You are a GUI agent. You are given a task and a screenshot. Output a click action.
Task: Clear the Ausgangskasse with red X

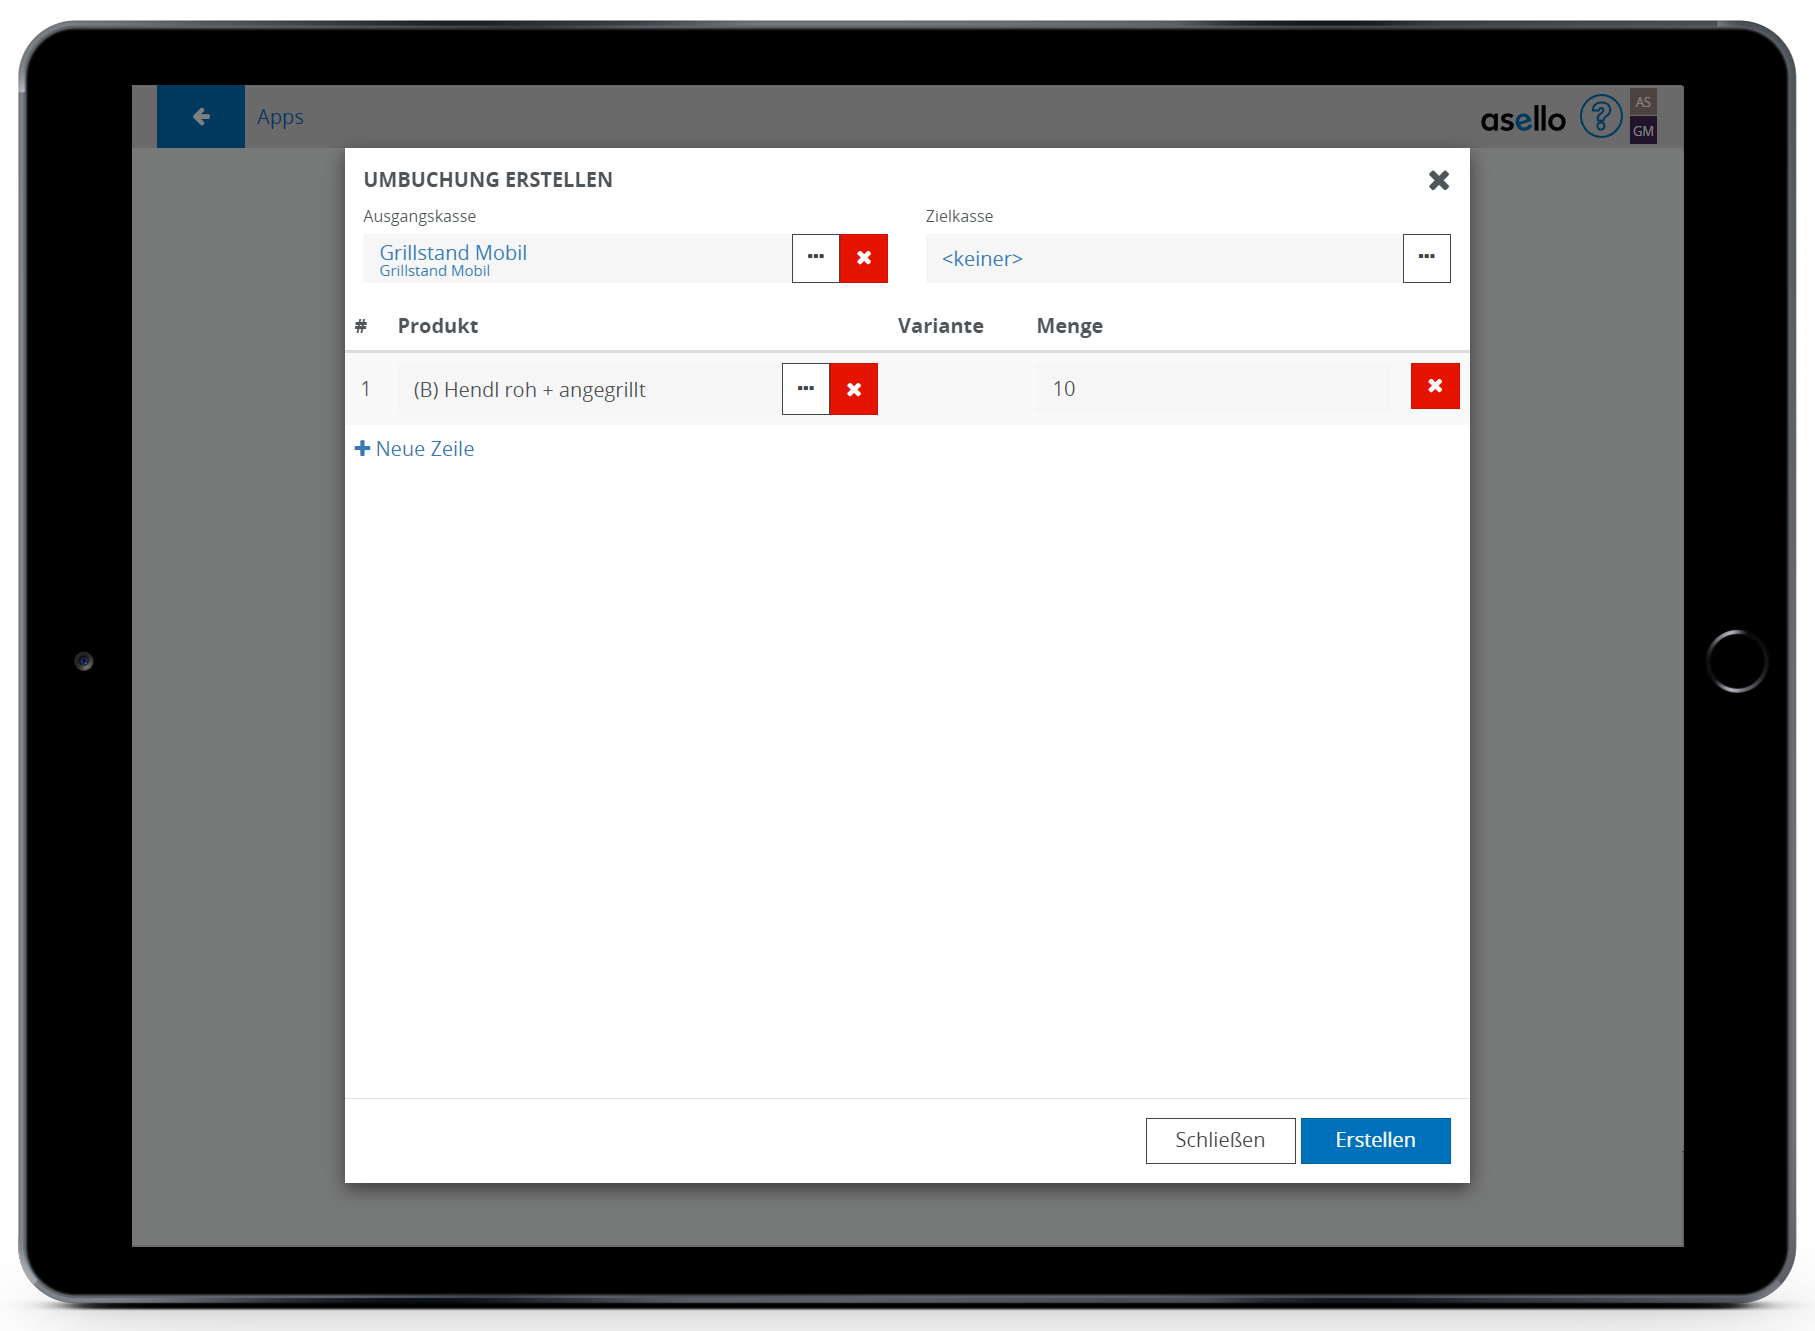(864, 259)
